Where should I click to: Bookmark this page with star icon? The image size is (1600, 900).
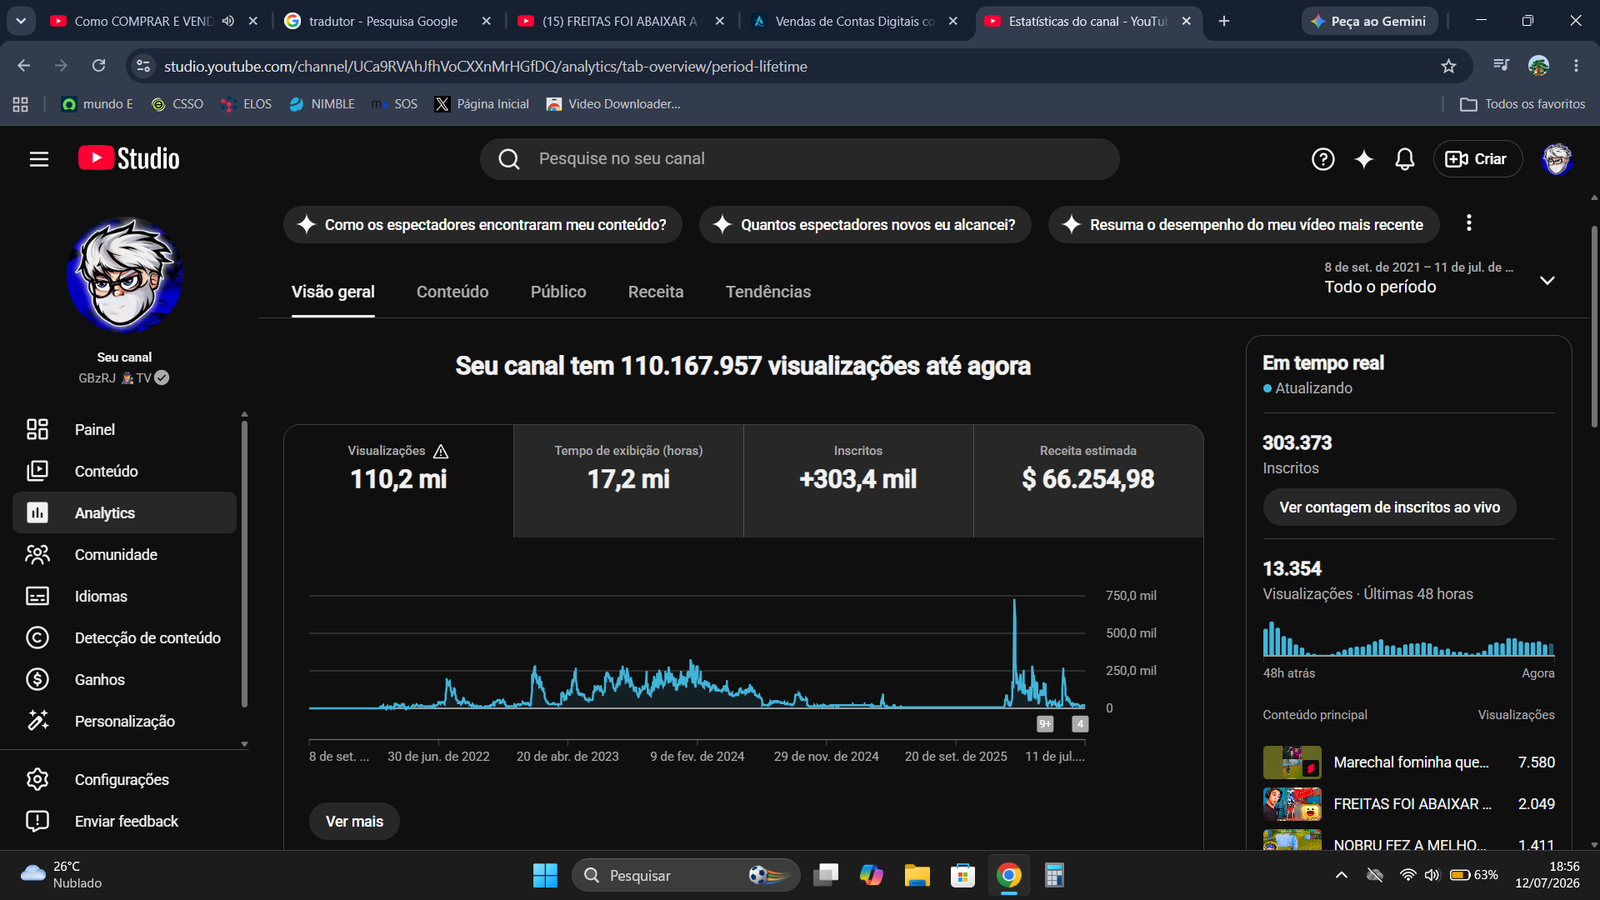1449,66
